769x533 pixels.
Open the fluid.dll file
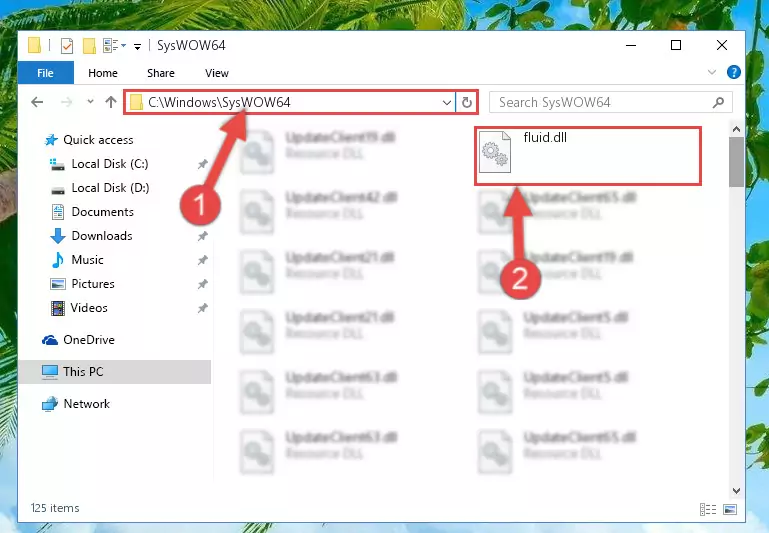click(x=588, y=155)
